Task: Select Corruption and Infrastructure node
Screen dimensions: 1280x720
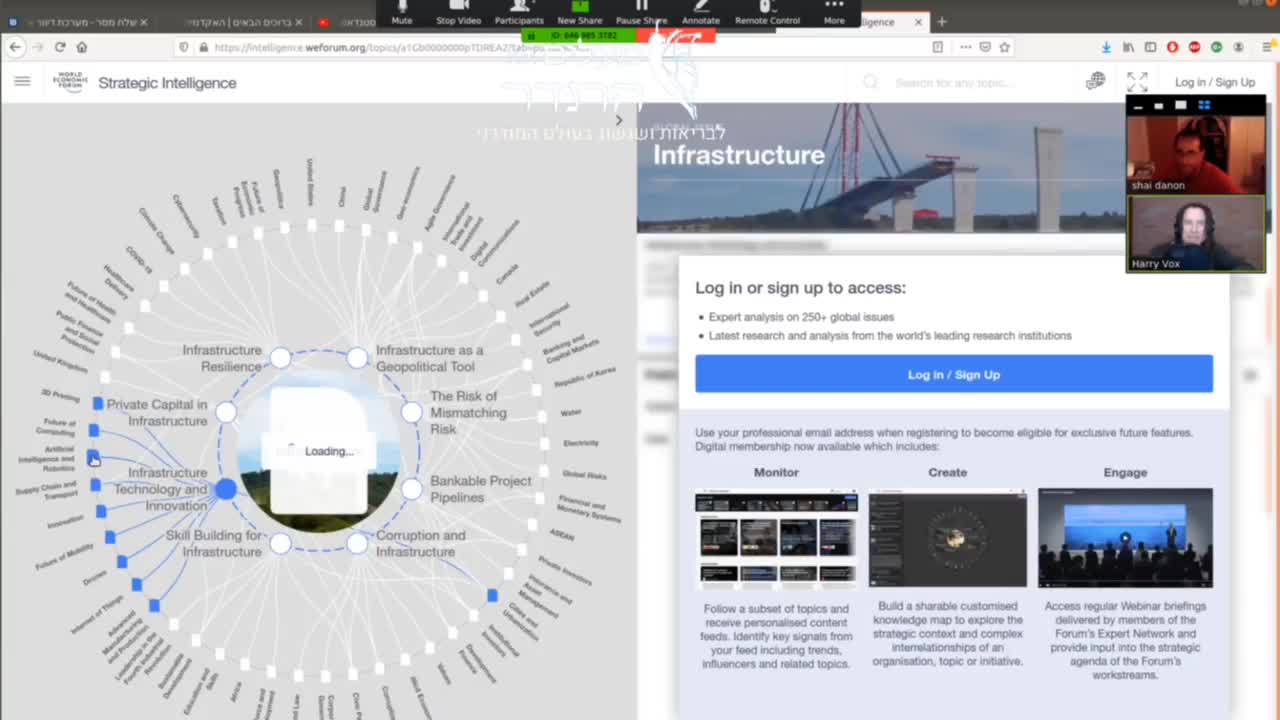Action: (x=357, y=543)
